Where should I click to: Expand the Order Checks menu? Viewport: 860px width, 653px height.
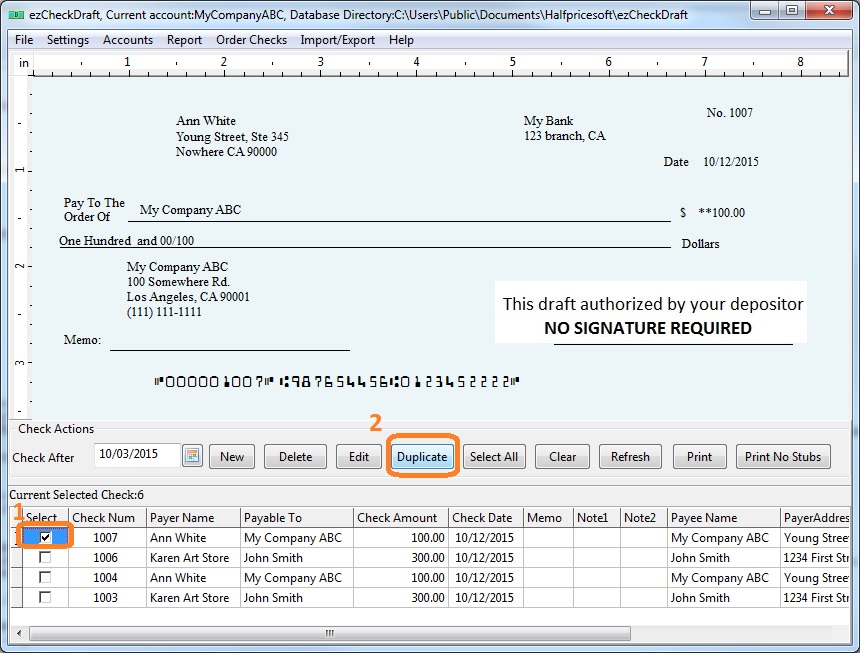coord(251,40)
